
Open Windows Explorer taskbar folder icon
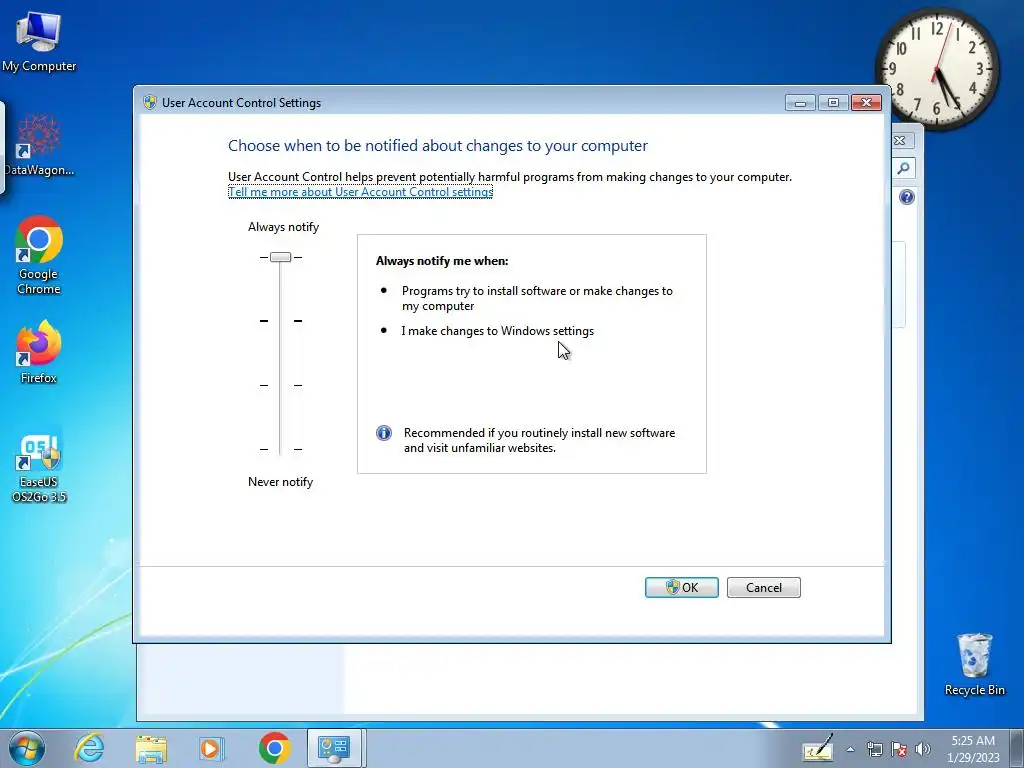pos(151,748)
